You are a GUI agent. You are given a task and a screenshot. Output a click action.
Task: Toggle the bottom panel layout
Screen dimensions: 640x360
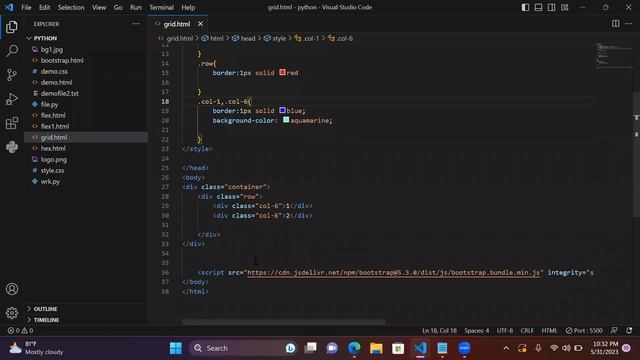click(538, 7)
